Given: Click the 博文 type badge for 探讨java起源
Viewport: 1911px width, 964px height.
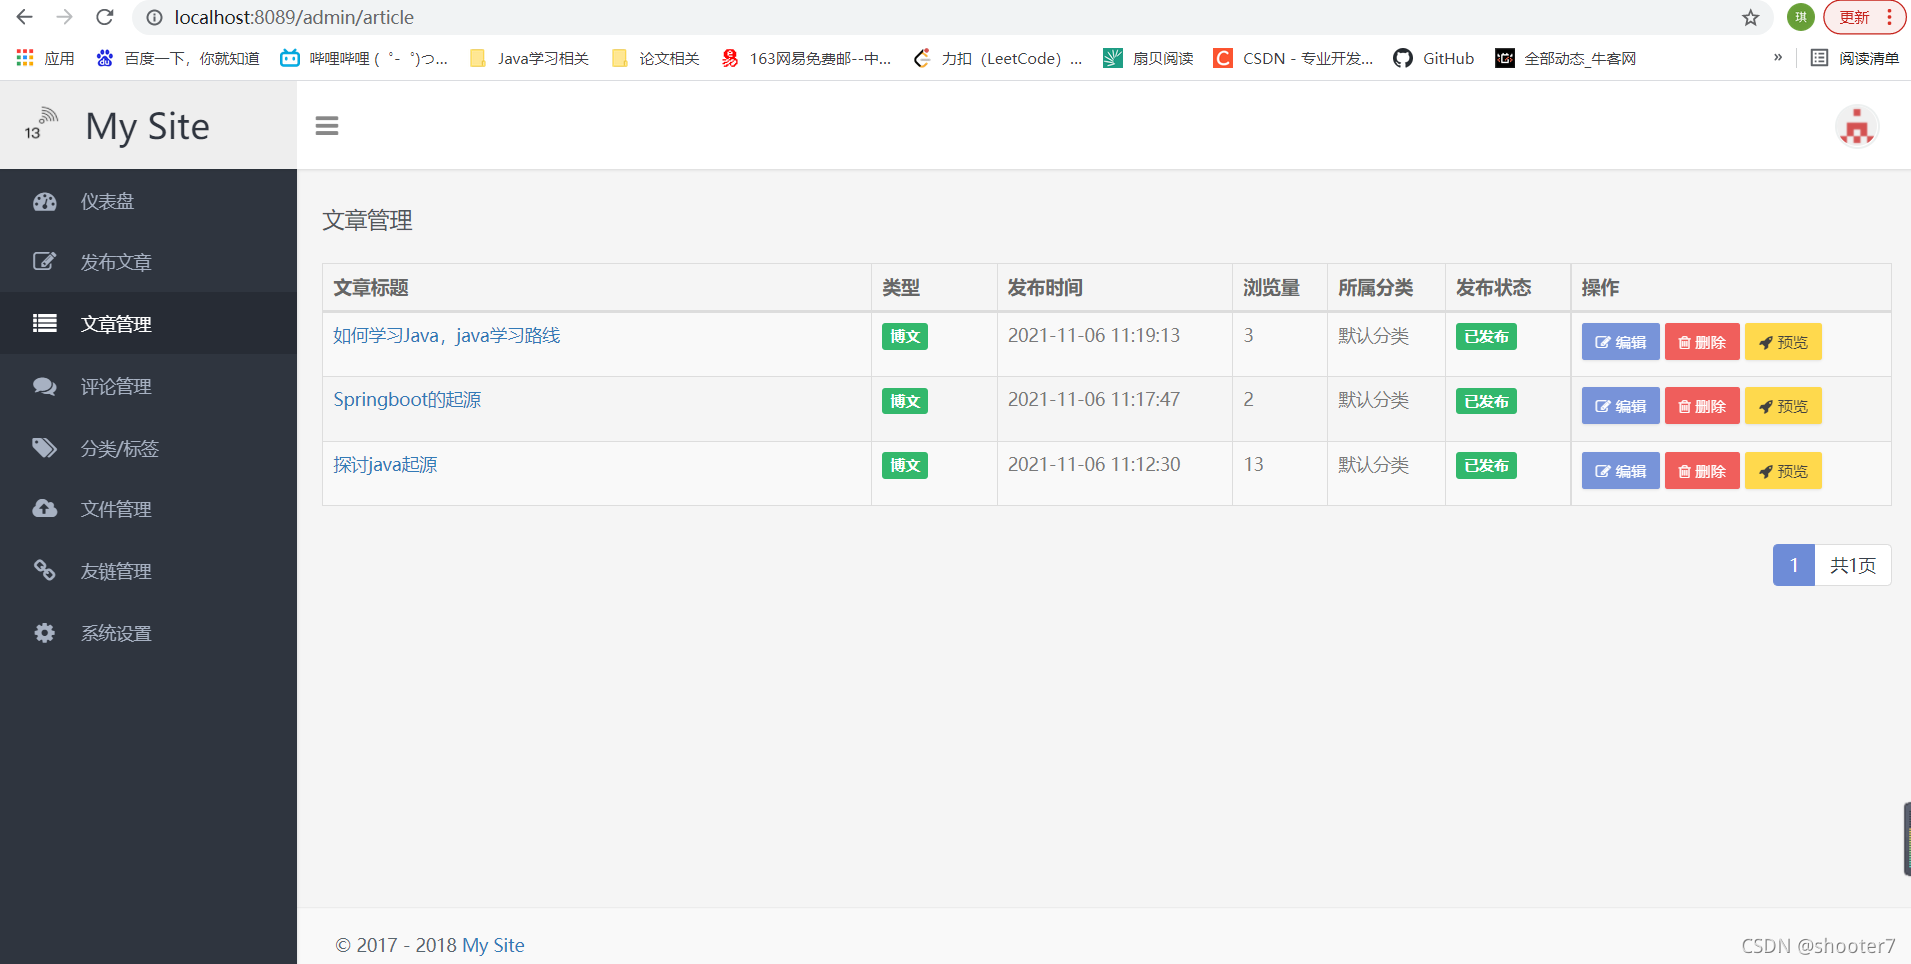Looking at the screenshot, I should (x=904, y=465).
